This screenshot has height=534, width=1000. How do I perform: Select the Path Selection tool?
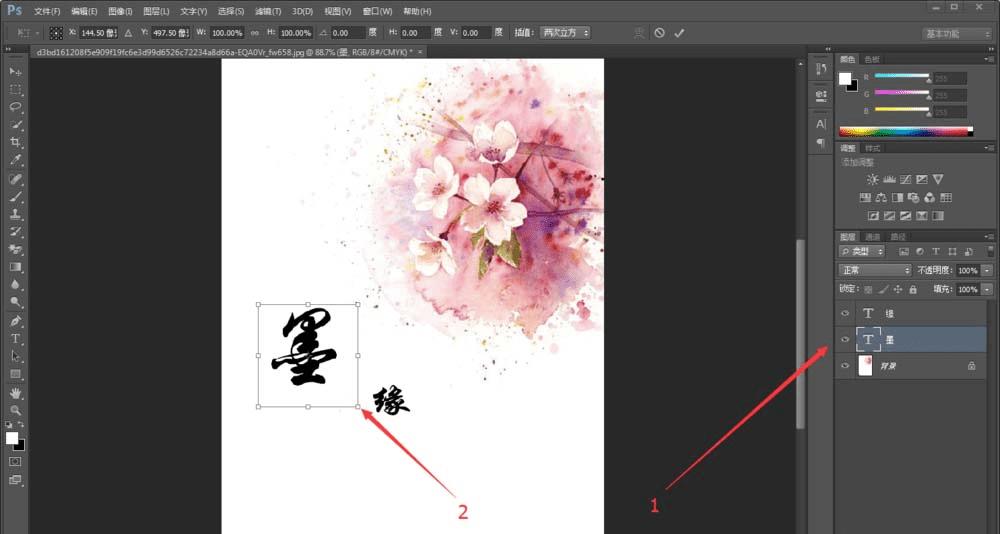pyautogui.click(x=15, y=357)
